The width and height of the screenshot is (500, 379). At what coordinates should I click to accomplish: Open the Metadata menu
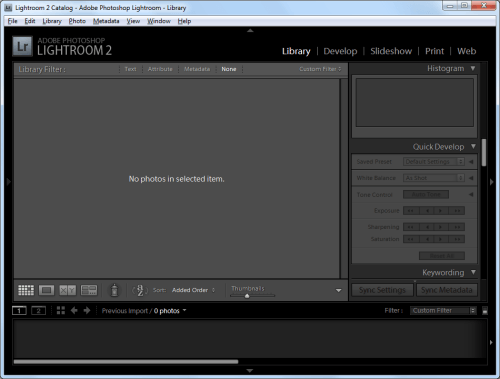(x=106, y=21)
